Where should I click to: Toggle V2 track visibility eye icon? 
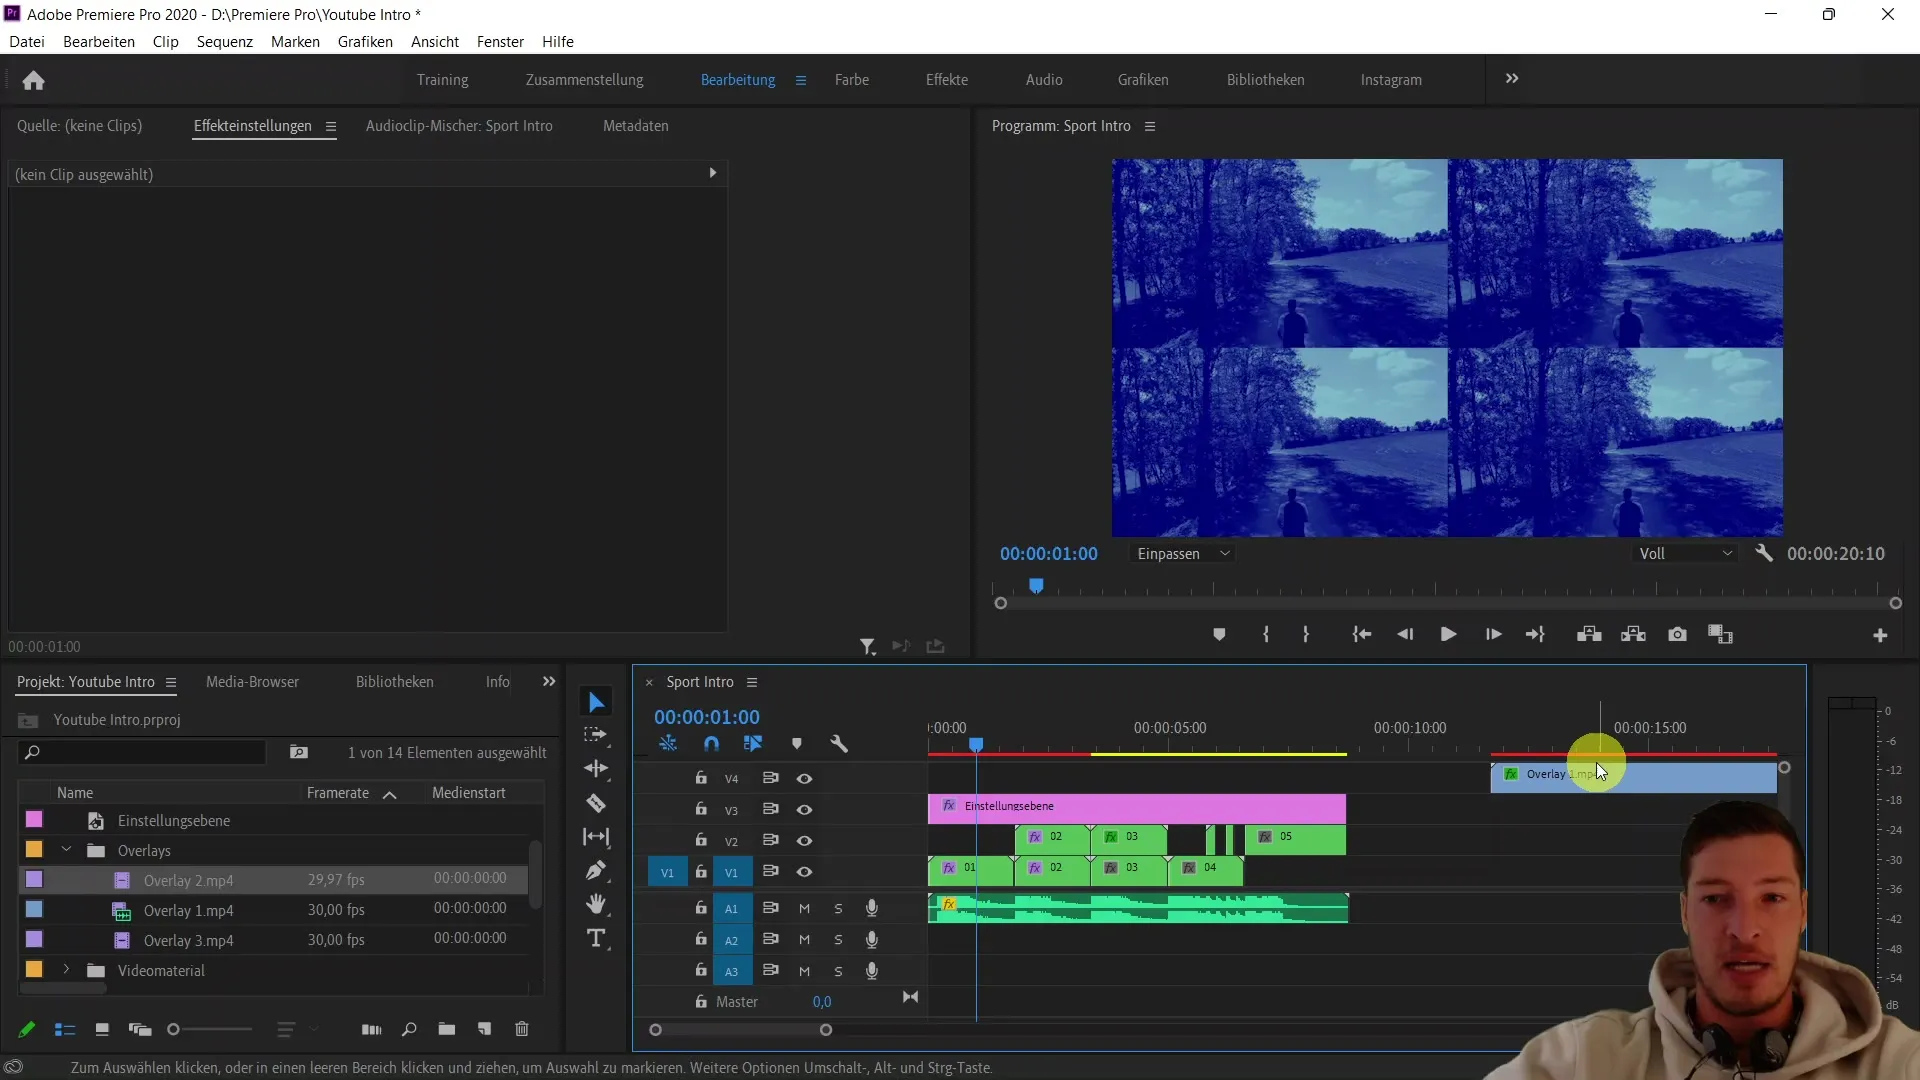point(804,840)
